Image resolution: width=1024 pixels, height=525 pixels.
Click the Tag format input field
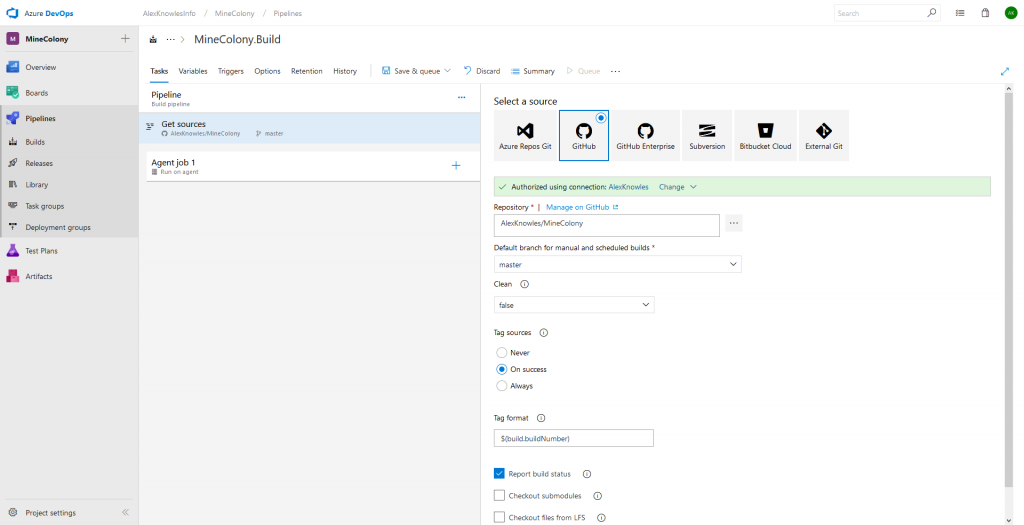click(574, 438)
